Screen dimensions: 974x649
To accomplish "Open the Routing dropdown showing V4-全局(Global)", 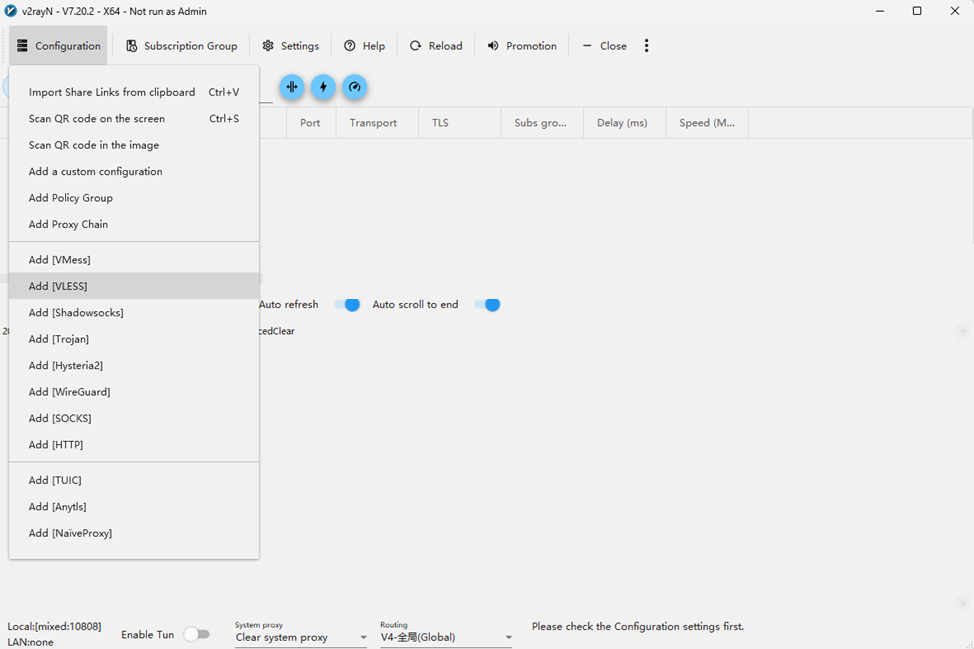I will pos(446,638).
